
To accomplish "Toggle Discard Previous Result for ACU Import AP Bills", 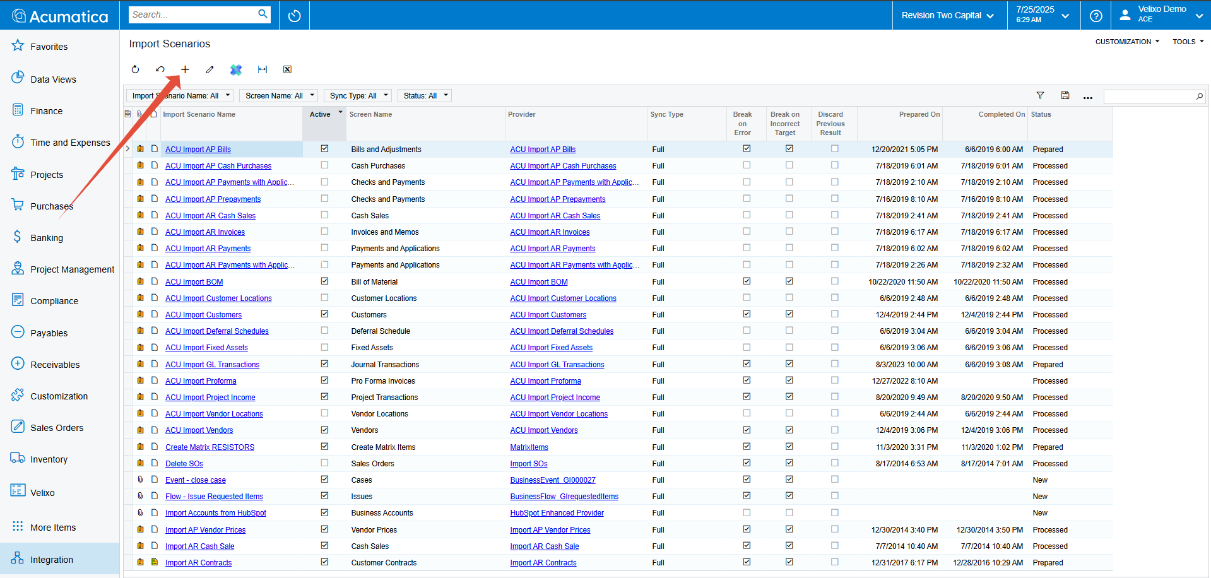I will coord(835,149).
